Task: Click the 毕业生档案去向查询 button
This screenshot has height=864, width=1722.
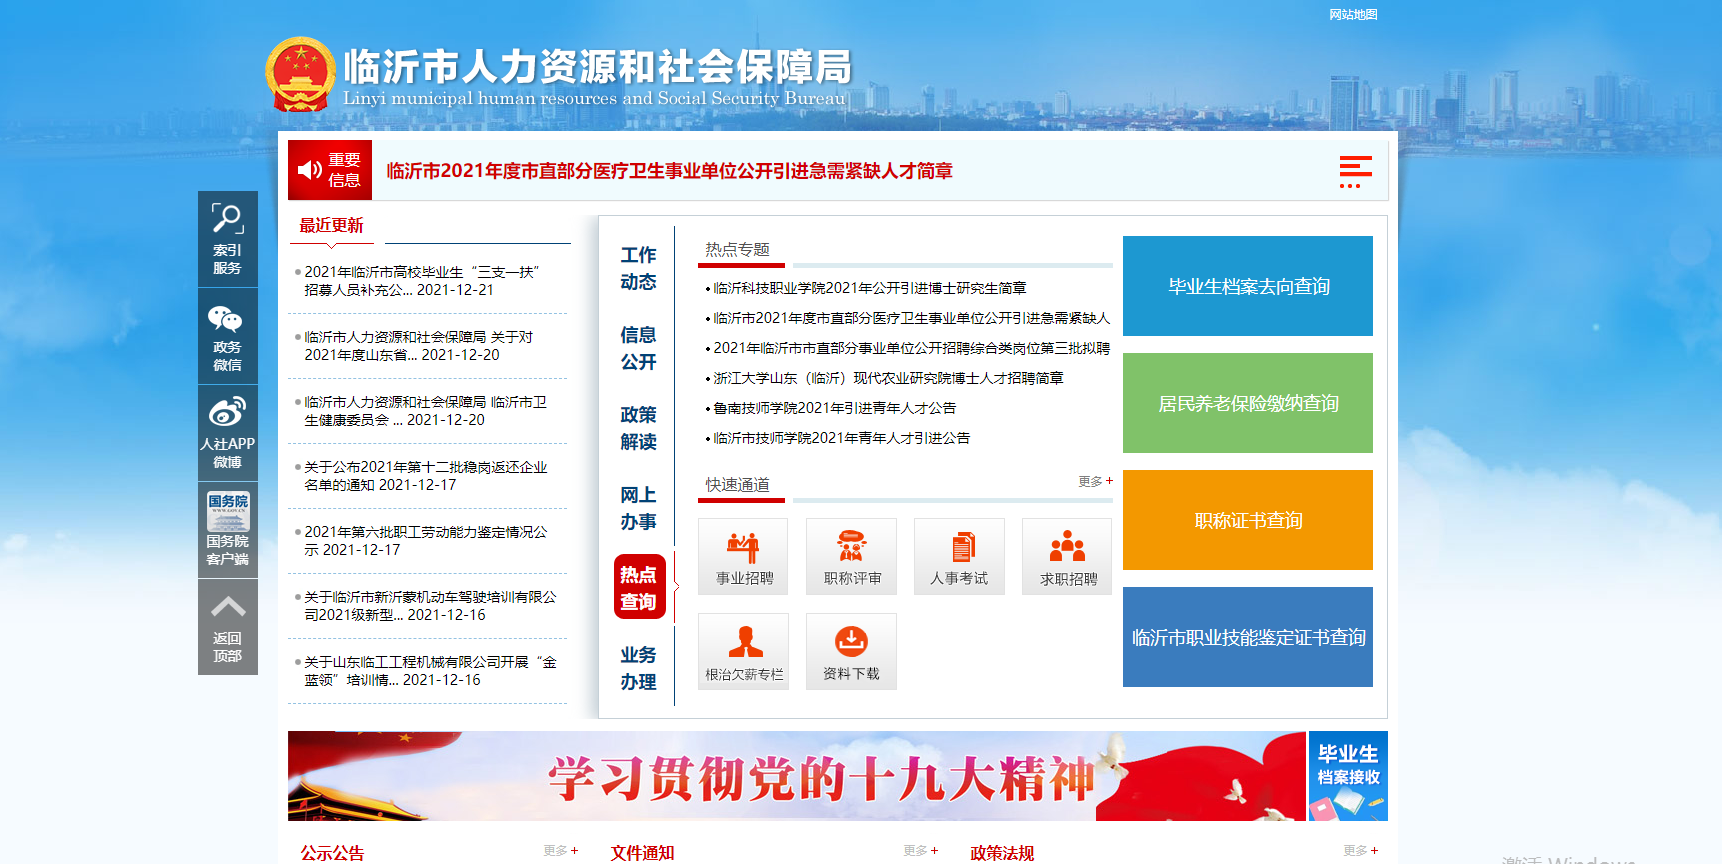Action: (1248, 286)
